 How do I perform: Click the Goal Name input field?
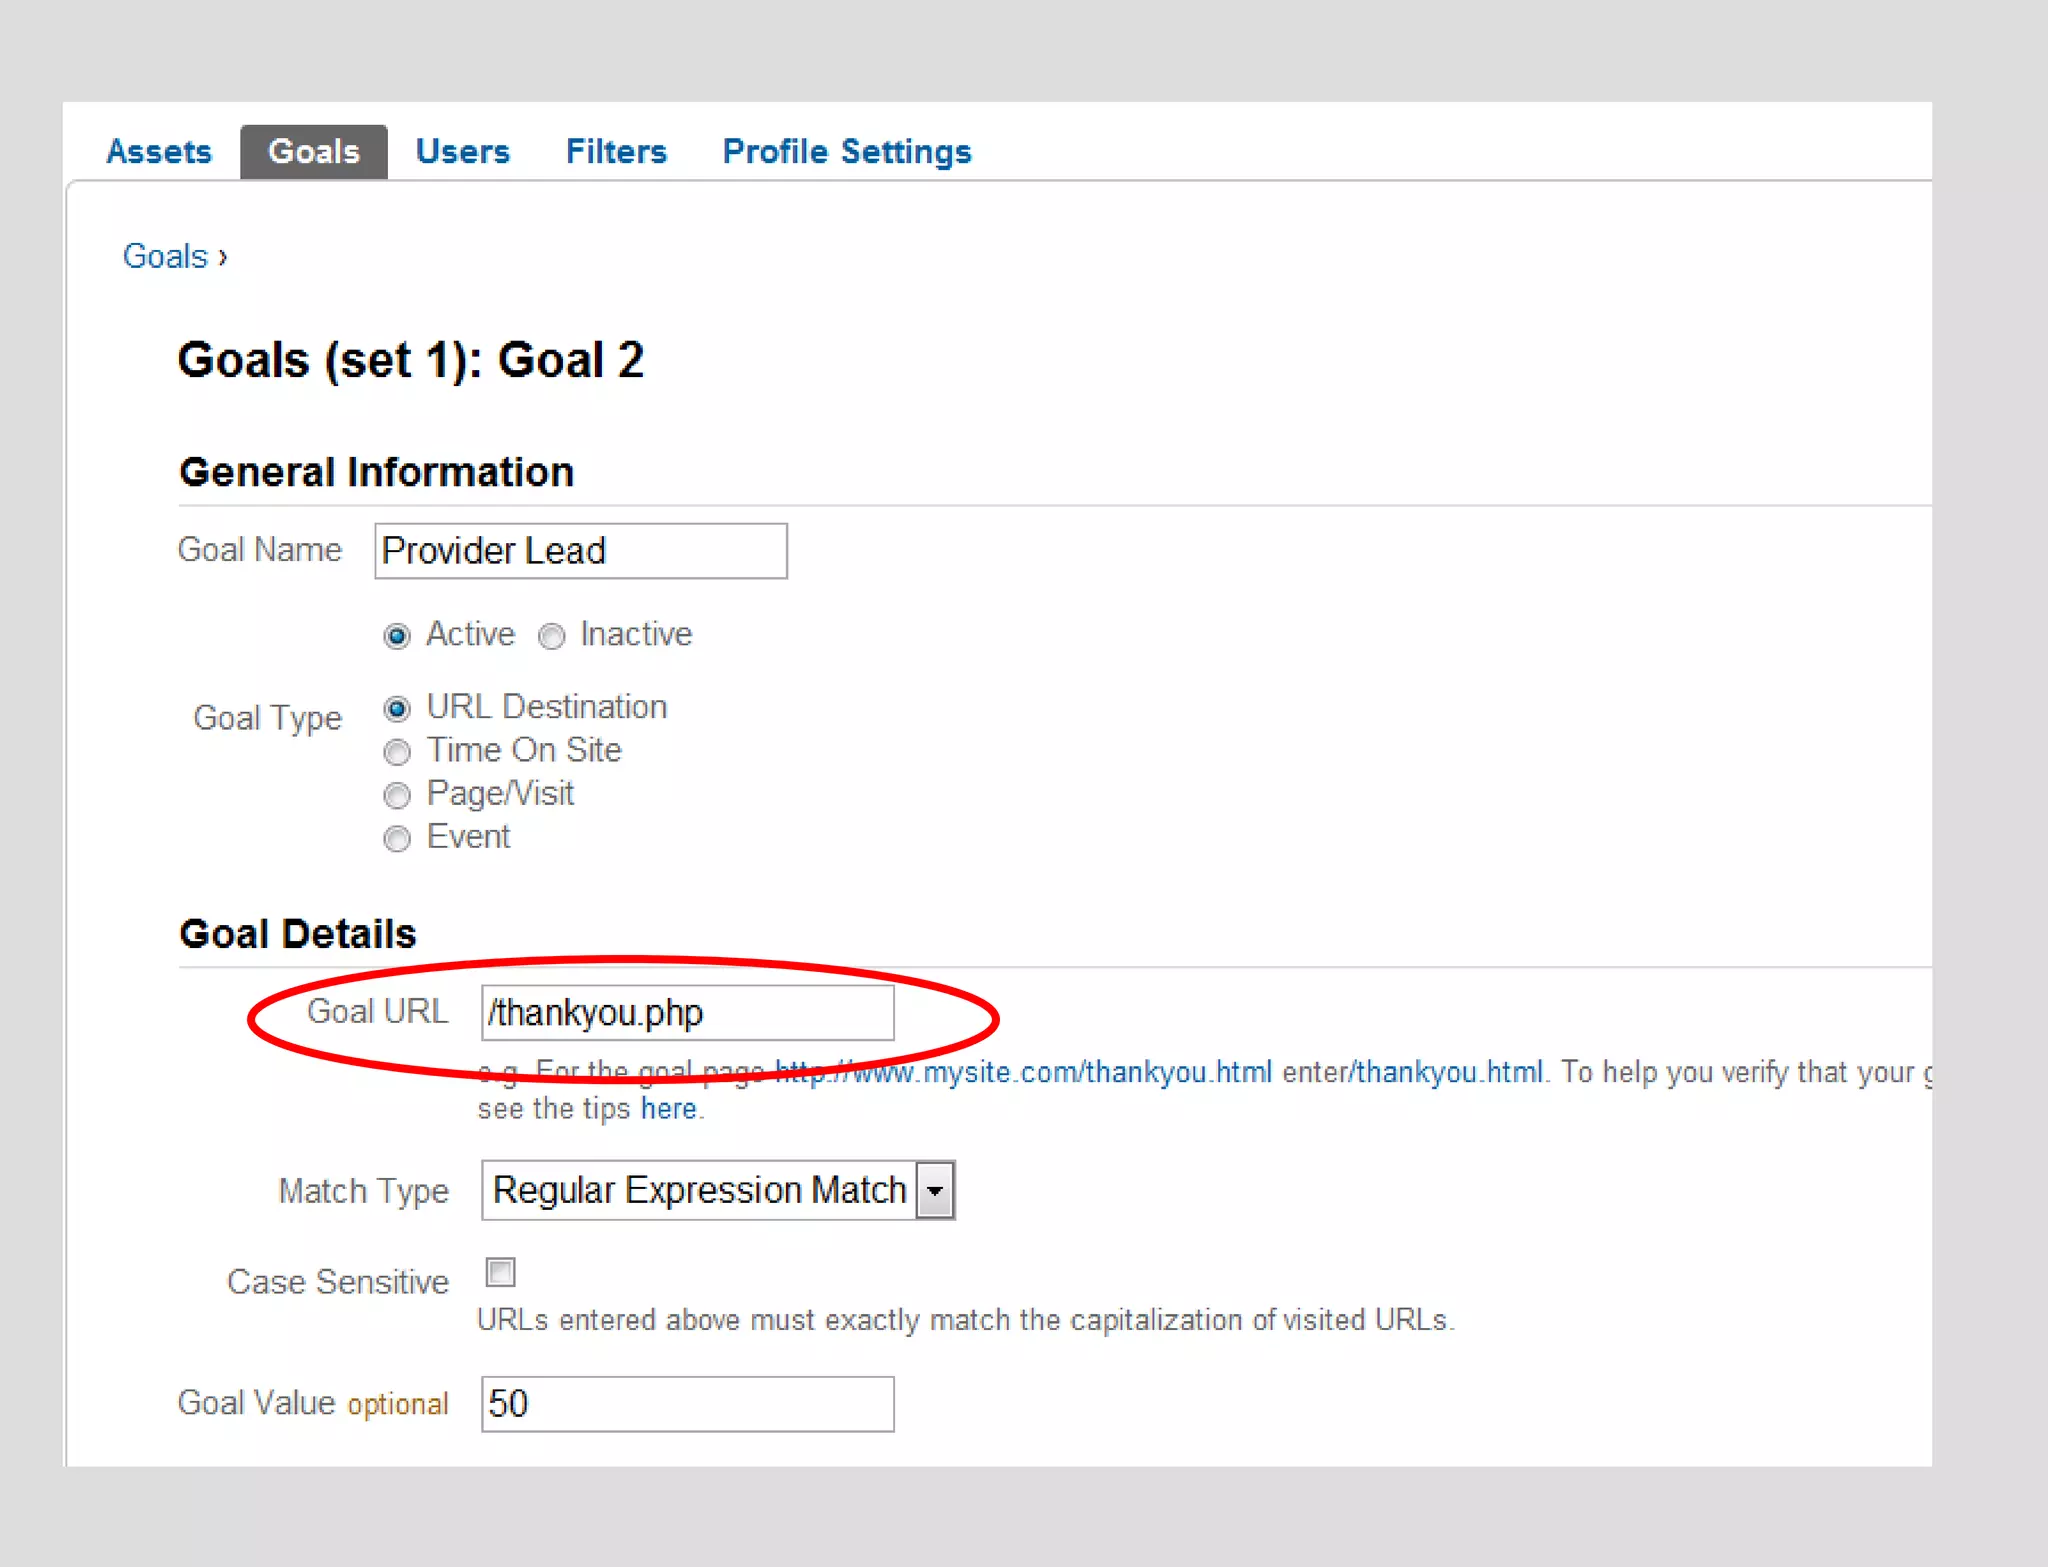pos(580,551)
